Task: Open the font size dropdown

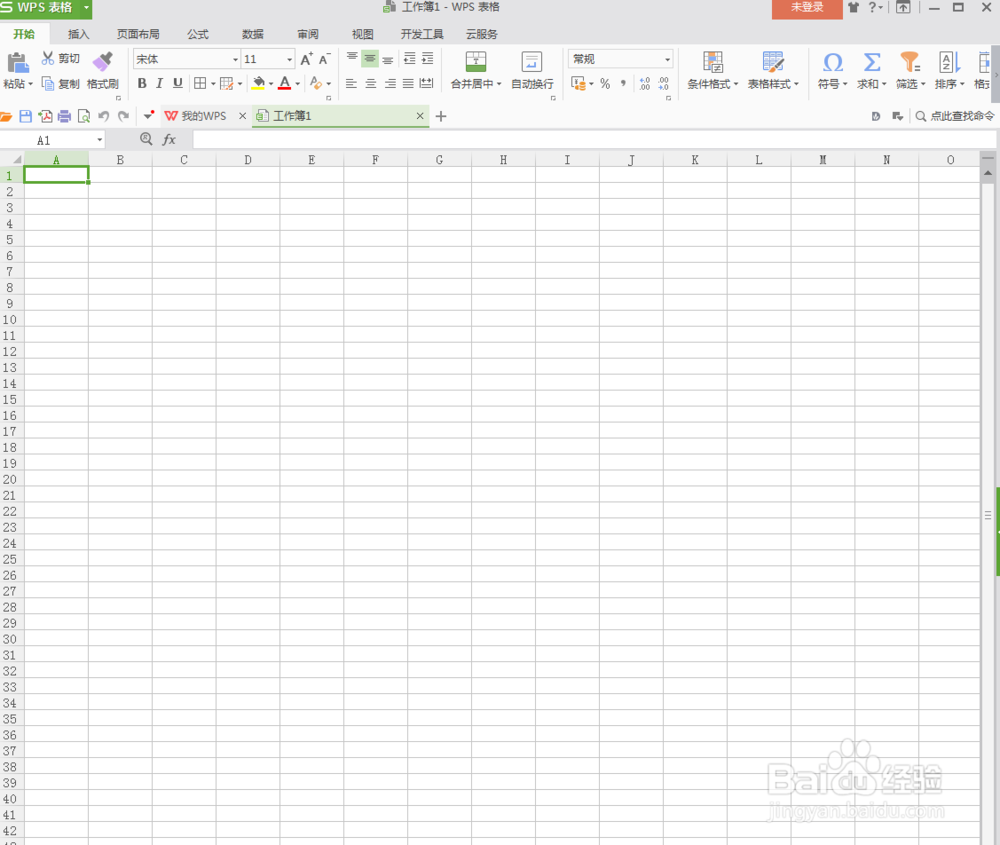Action: tap(290, 59)
